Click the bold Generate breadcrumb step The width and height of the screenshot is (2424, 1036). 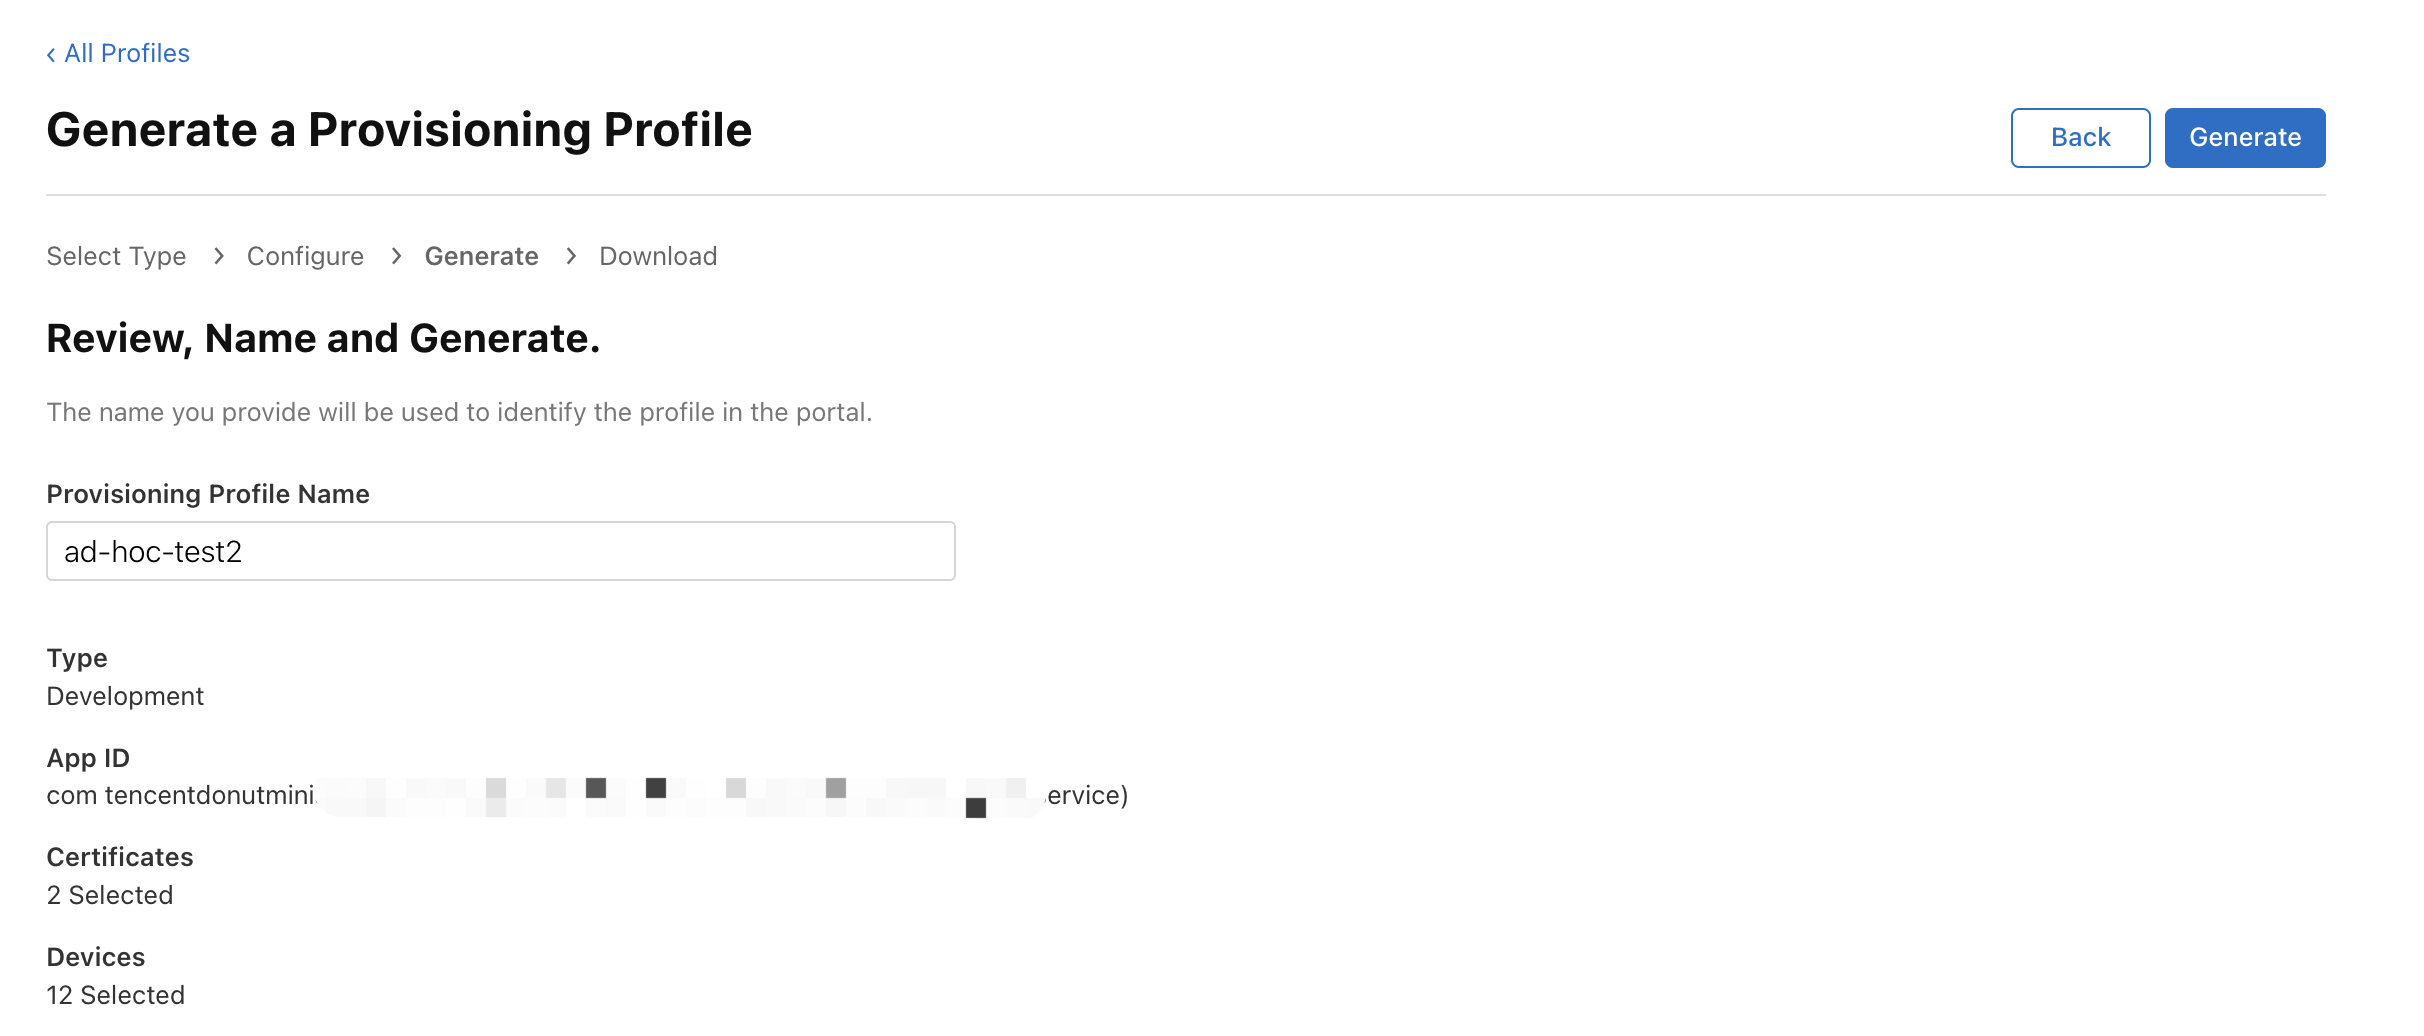tap(481, 257)
